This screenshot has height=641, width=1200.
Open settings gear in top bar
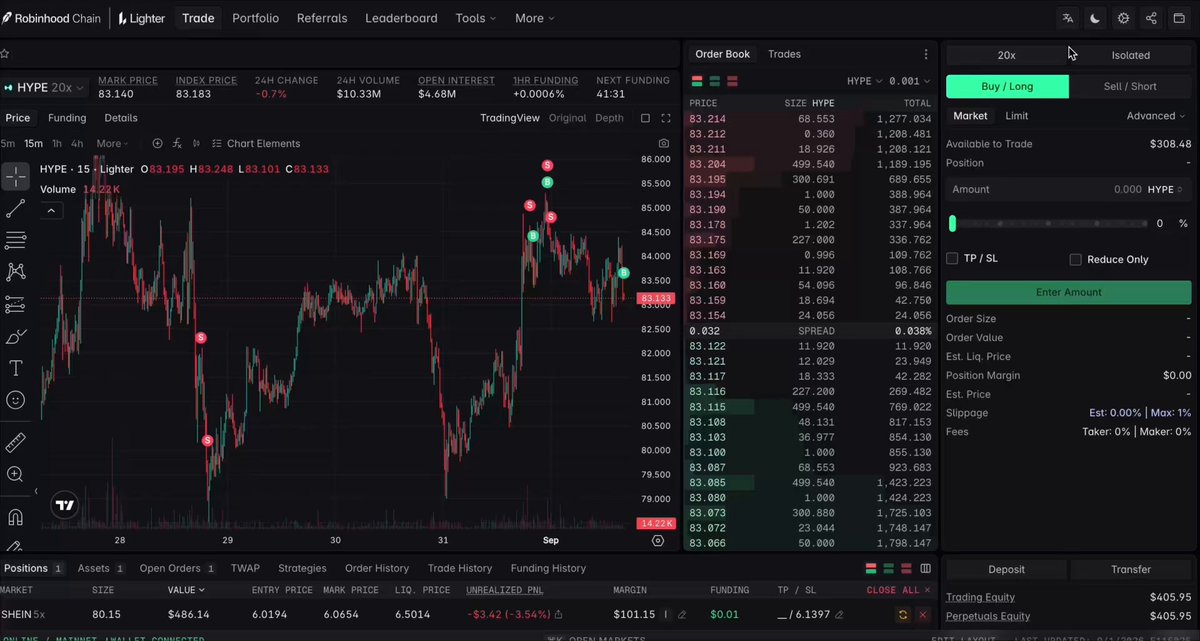(x=1124, y=18)
